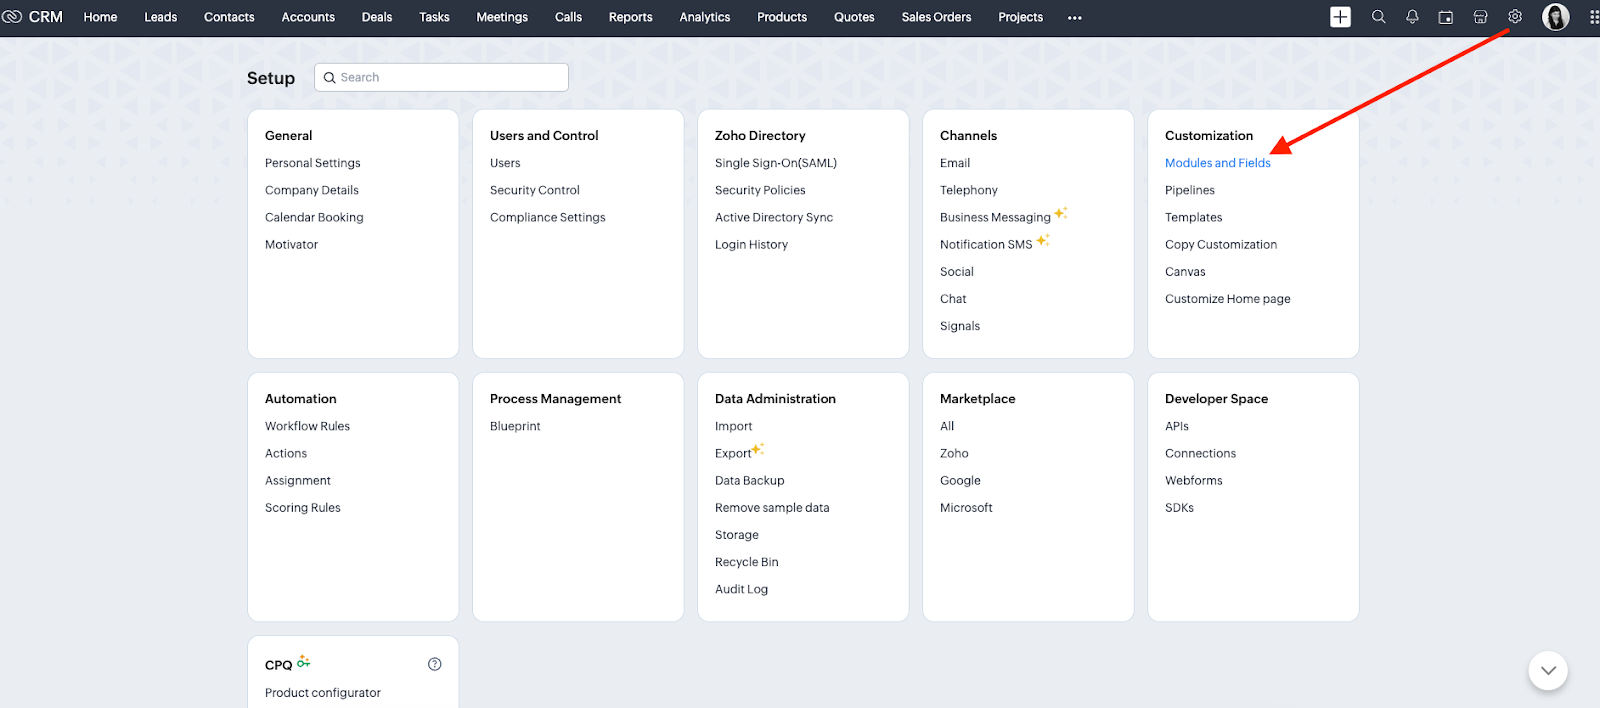The image size is (1600, 708).
Task: Open the Tasks module tab
Action: pos(434,17)
